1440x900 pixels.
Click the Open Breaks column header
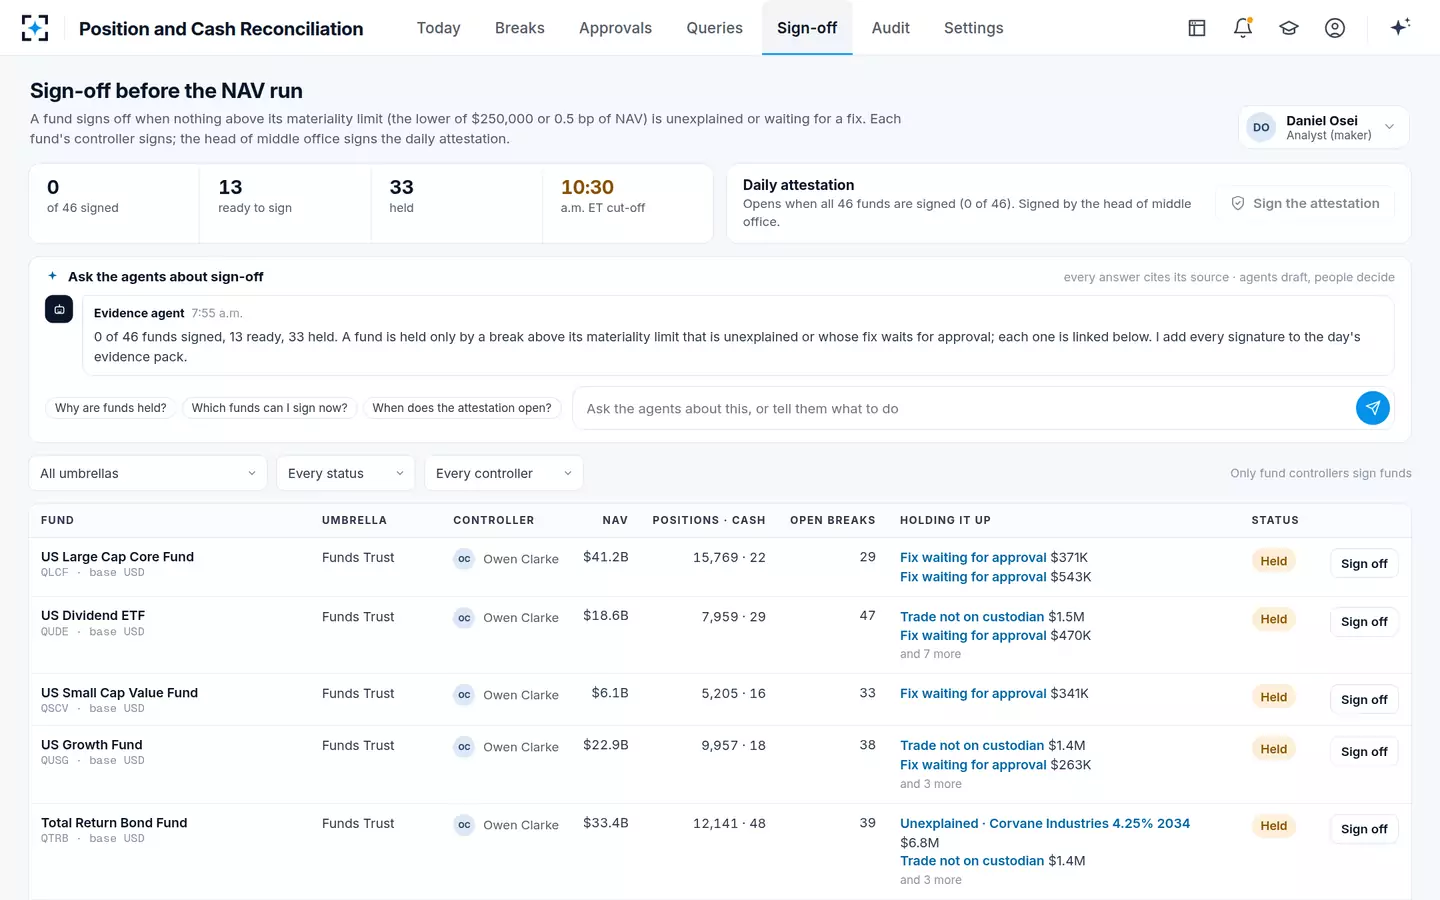(x=832, y=520)
